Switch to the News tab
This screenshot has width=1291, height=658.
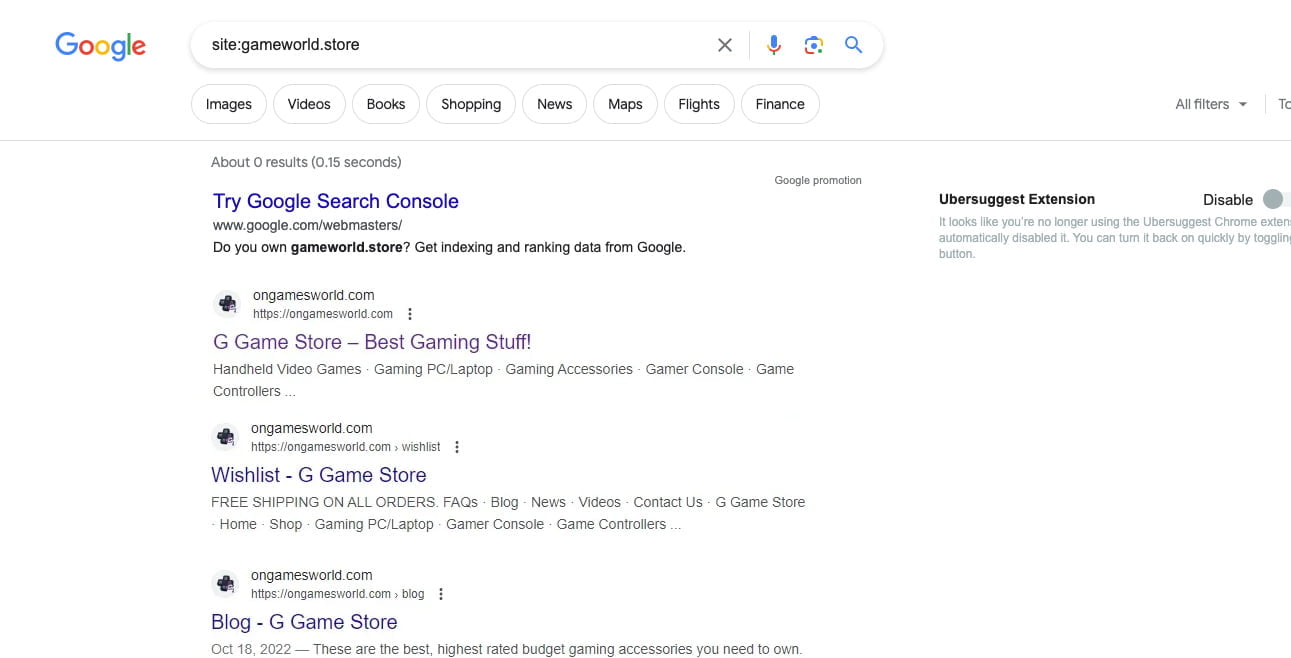point(555,104)
